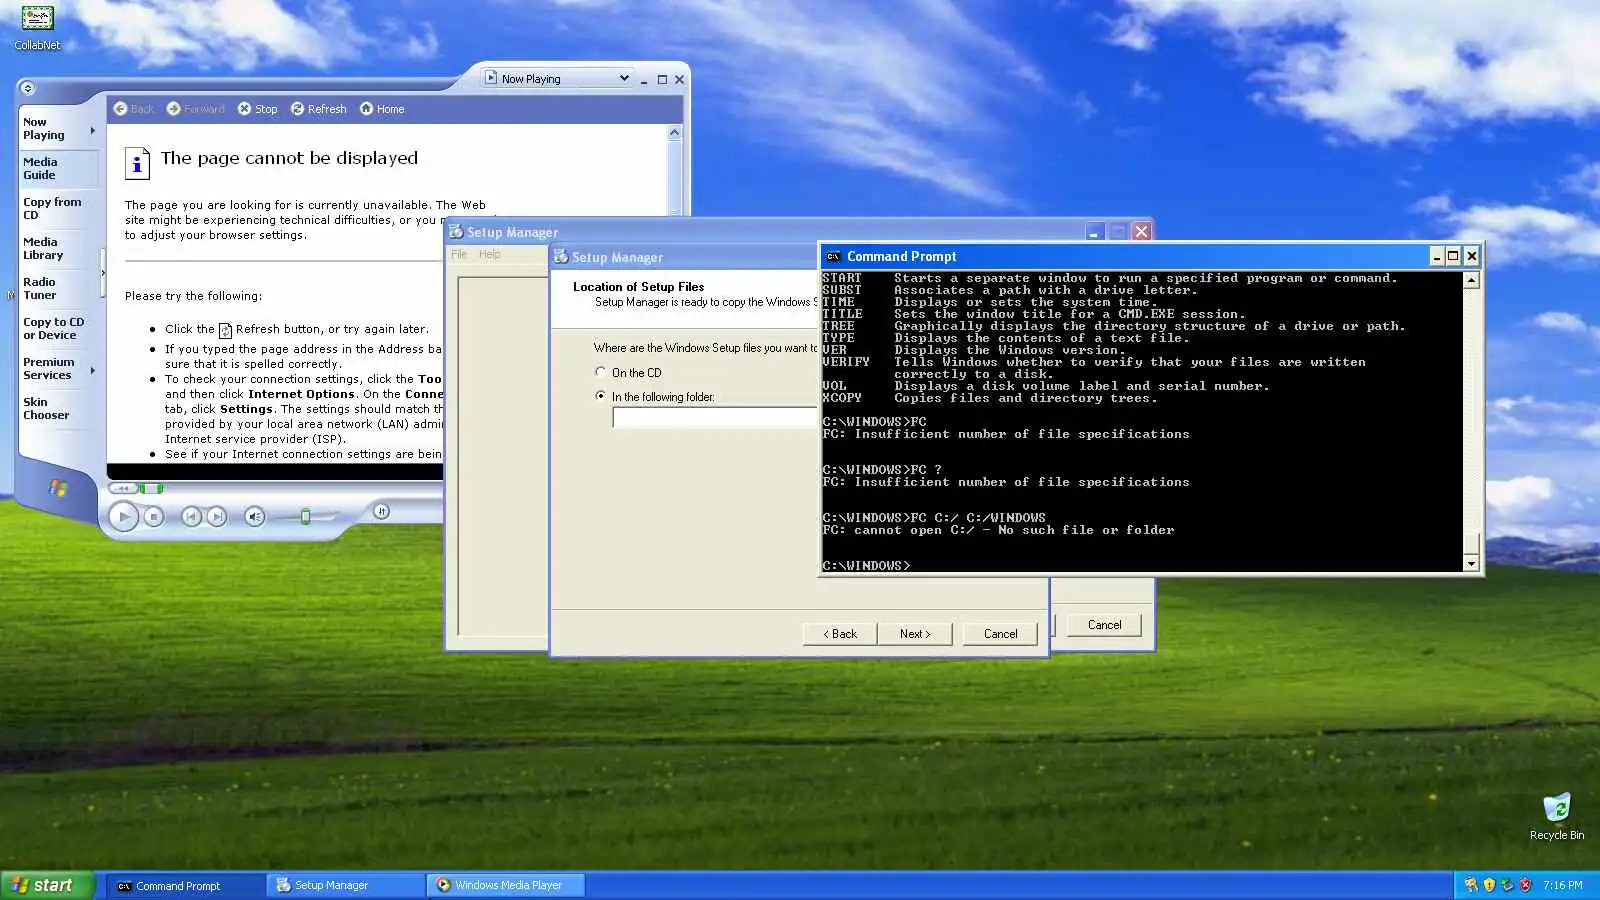Image resolution: width=1600 pixels, height=900 pixels.
Task: Select the 'On the CD' radio option
Action: pos(600,372)
